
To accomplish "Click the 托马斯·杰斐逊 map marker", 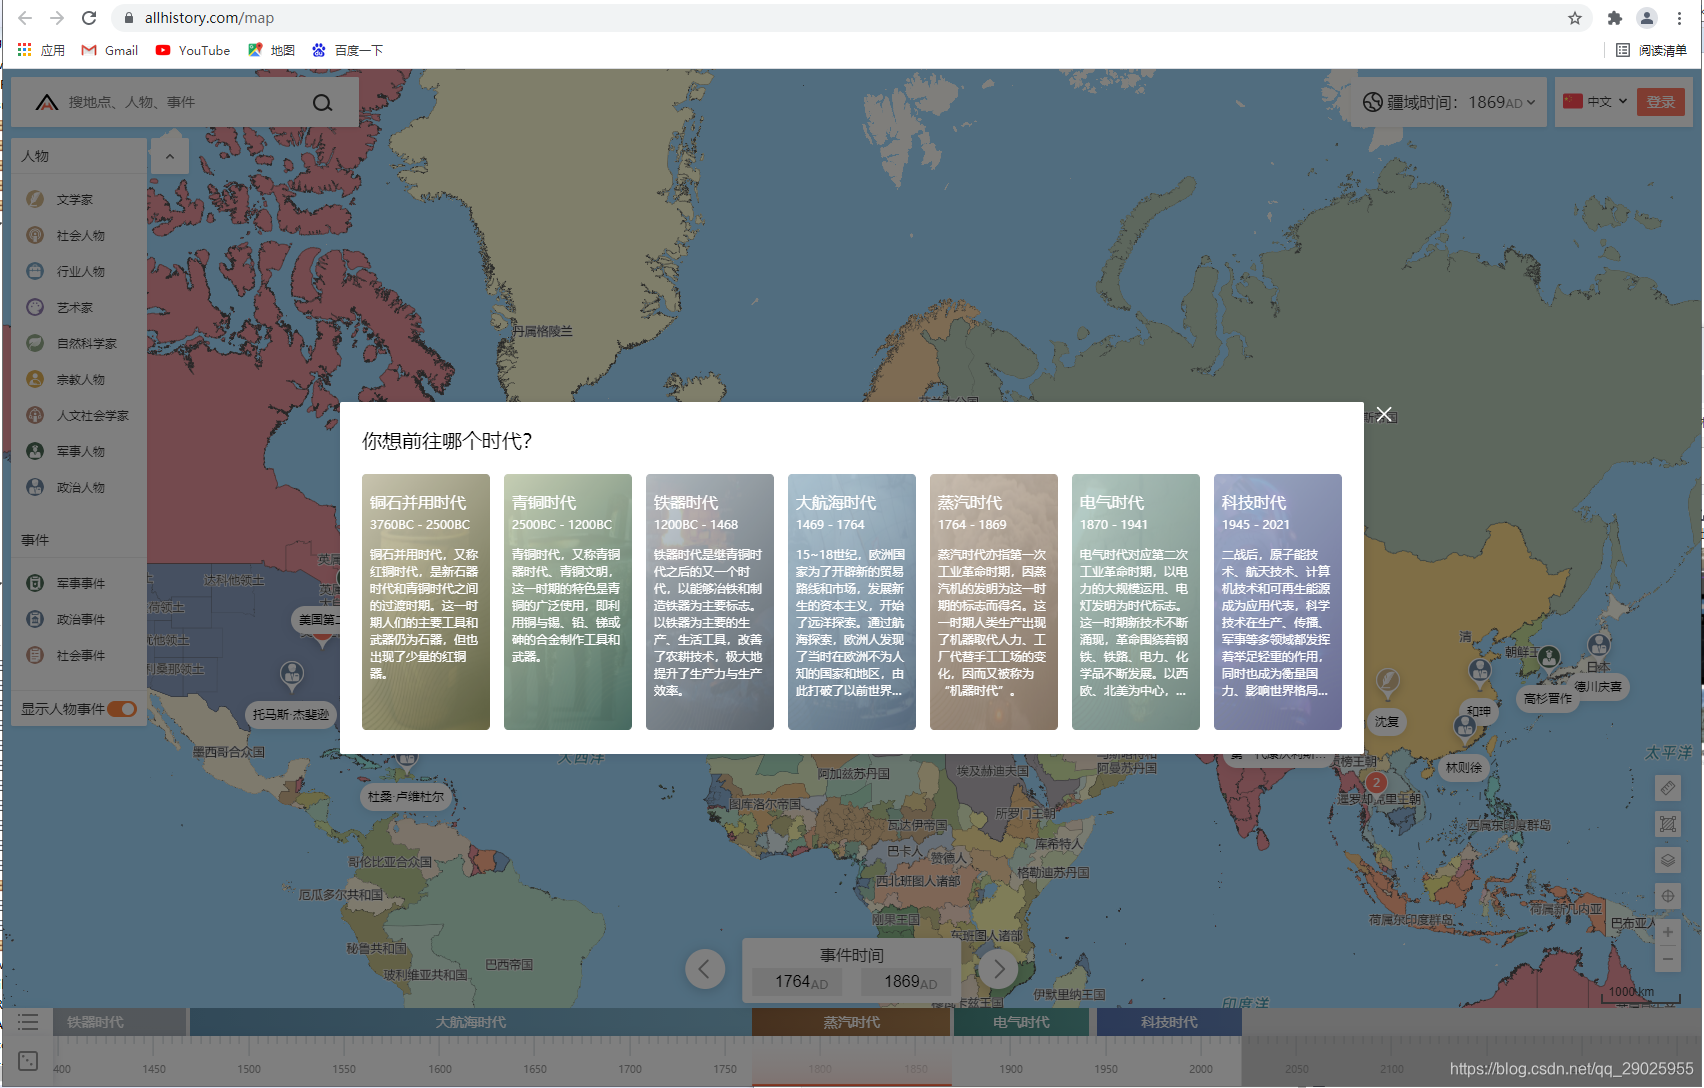I will (291, 714).
